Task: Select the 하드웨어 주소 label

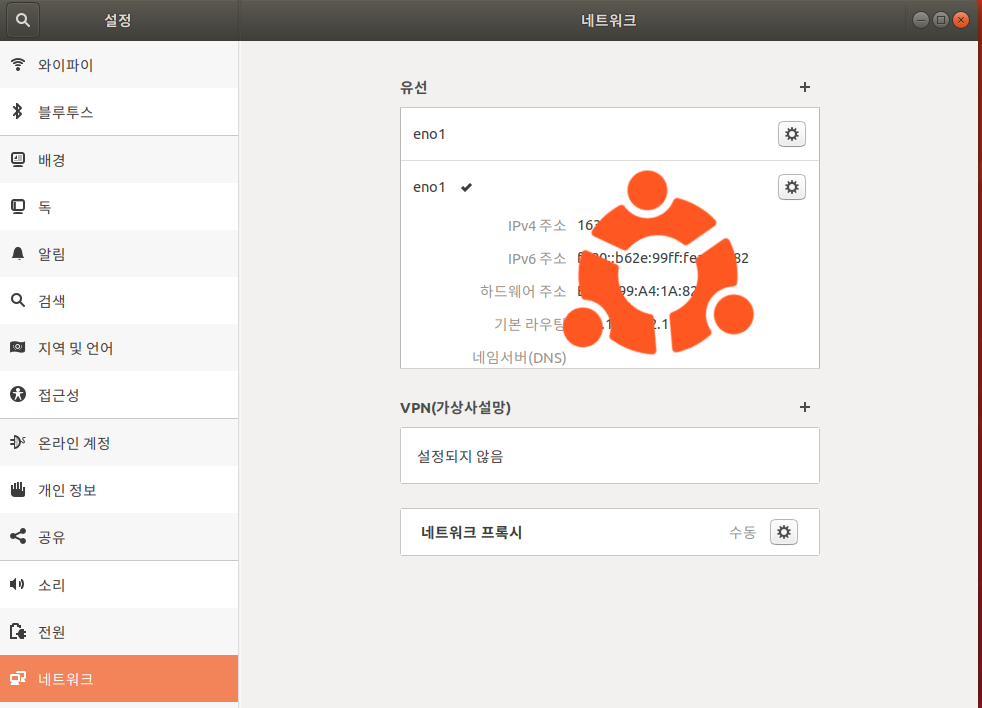Action: pos(523,291)
